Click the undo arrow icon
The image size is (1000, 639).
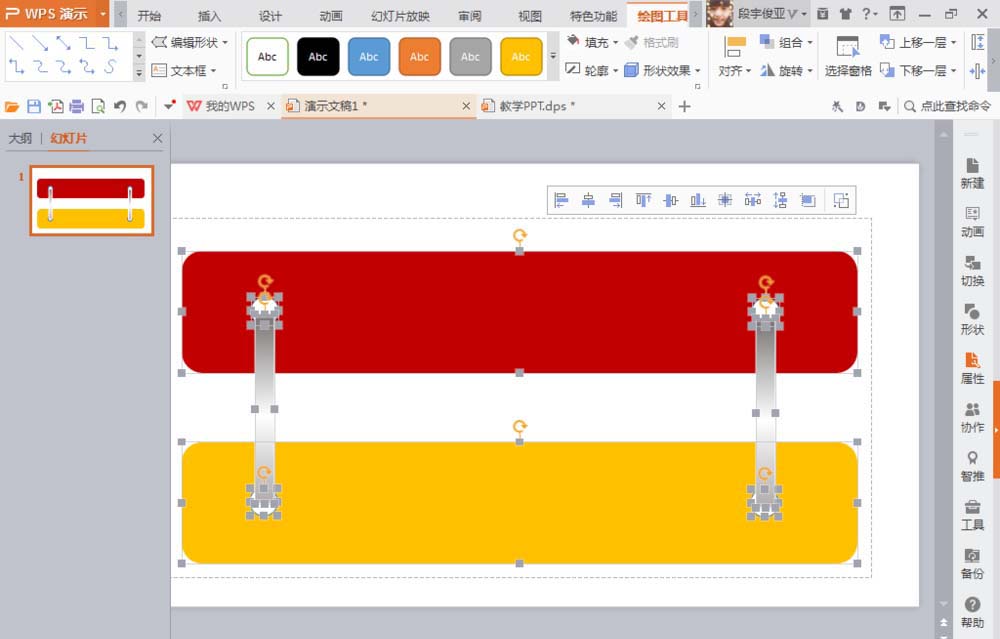click(120, 106)
